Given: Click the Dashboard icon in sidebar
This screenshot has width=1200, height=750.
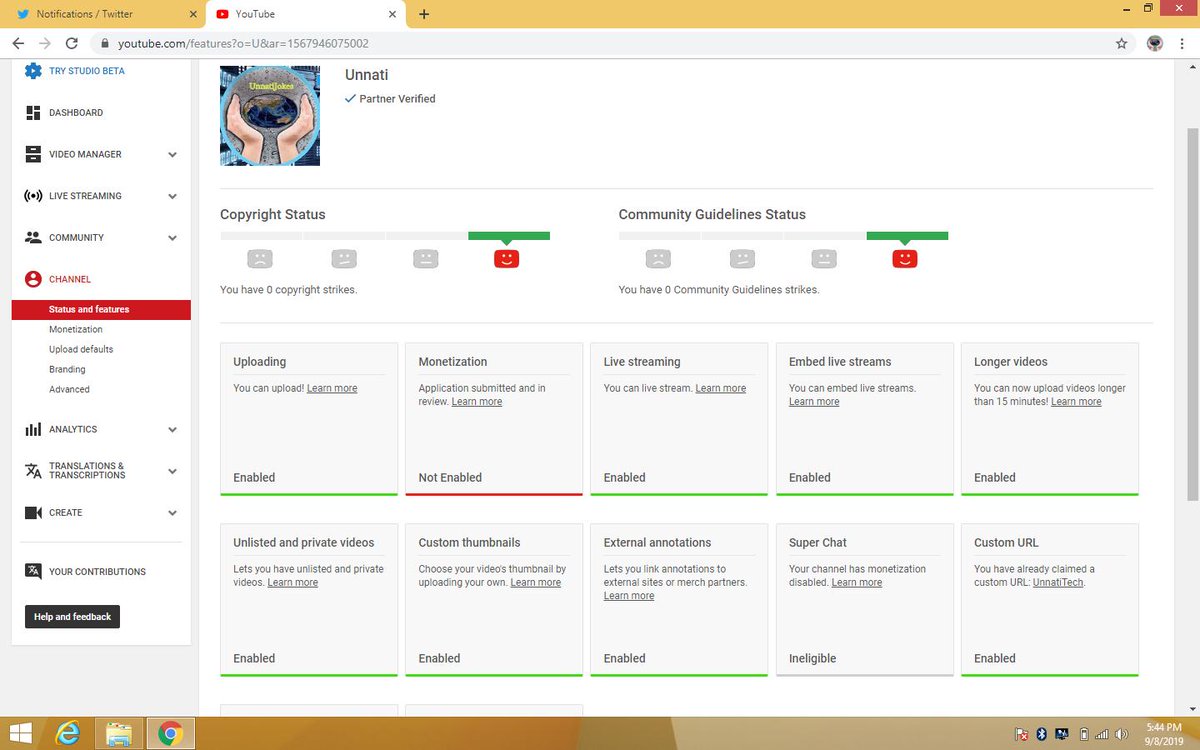Looking at the screenshot, I should 33,113.
